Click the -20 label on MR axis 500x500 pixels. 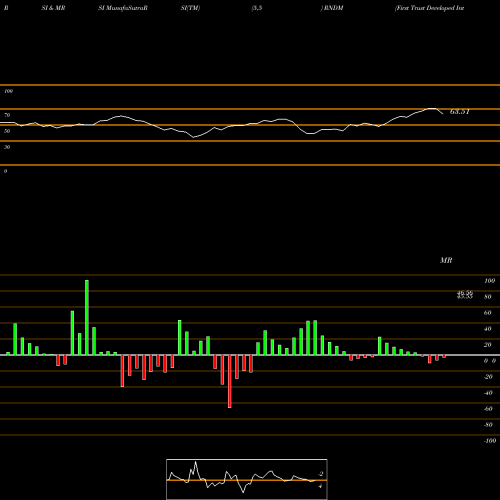pos(488,377)
